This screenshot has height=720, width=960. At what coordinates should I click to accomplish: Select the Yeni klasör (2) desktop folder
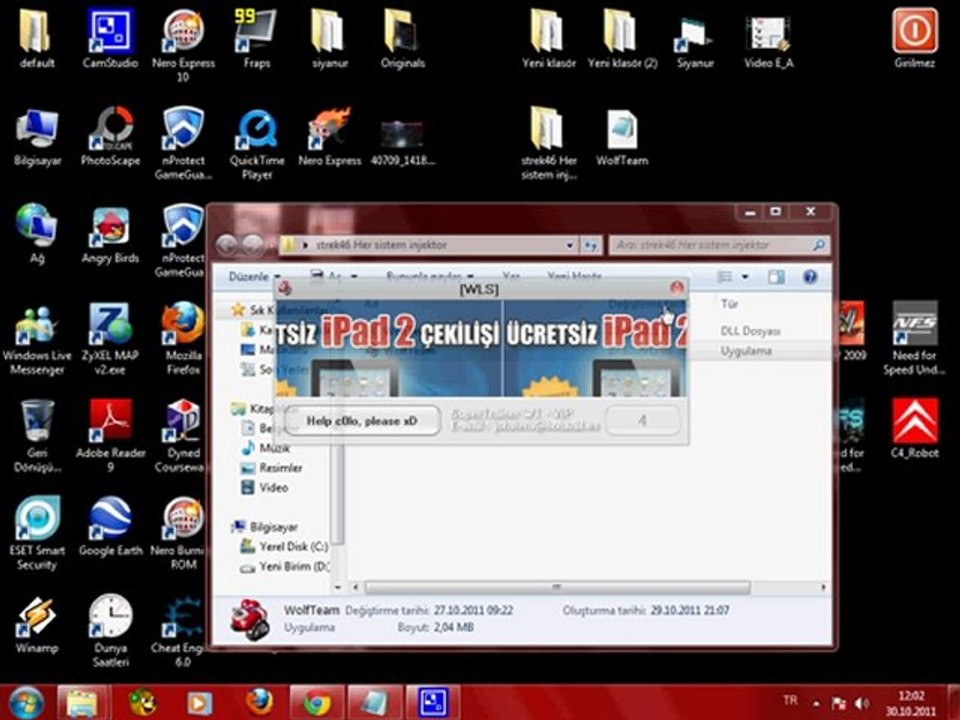[622, 38]
